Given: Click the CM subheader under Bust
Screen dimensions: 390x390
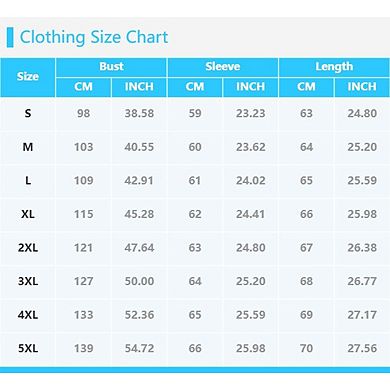Looking at the screenshot, I should pos(83,87).
